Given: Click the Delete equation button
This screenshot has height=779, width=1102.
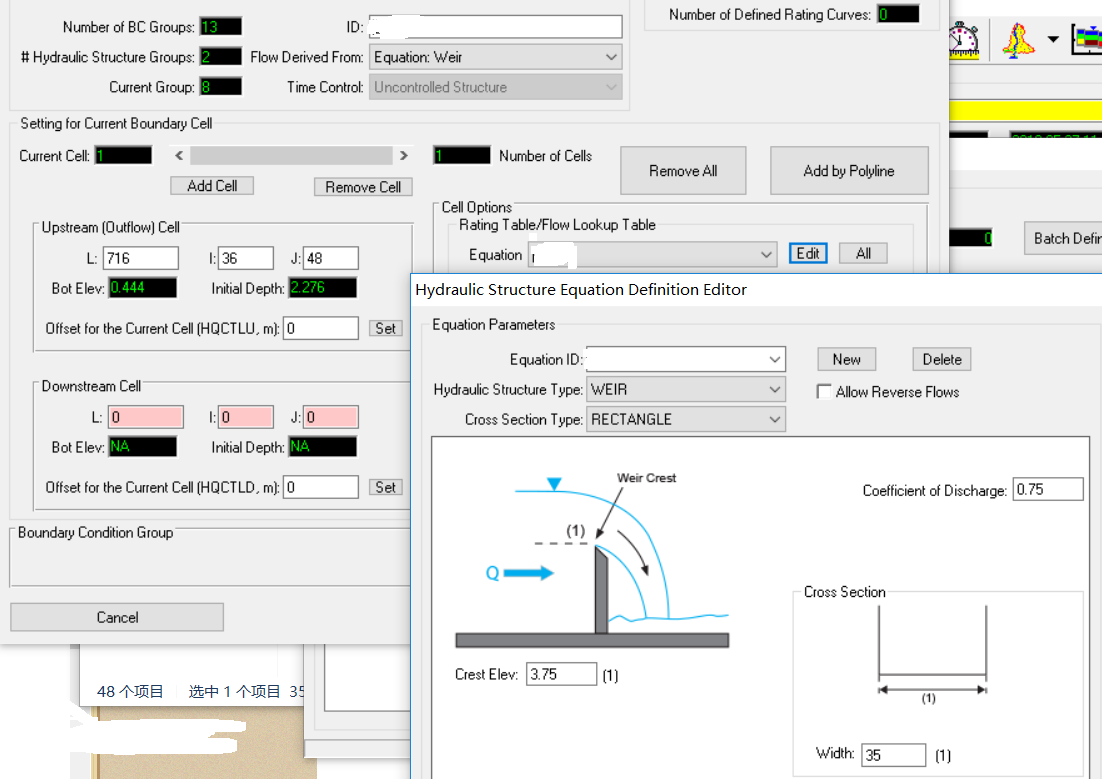Looking at the screenshot, I should pyautogui.click(x=942, y=359).
